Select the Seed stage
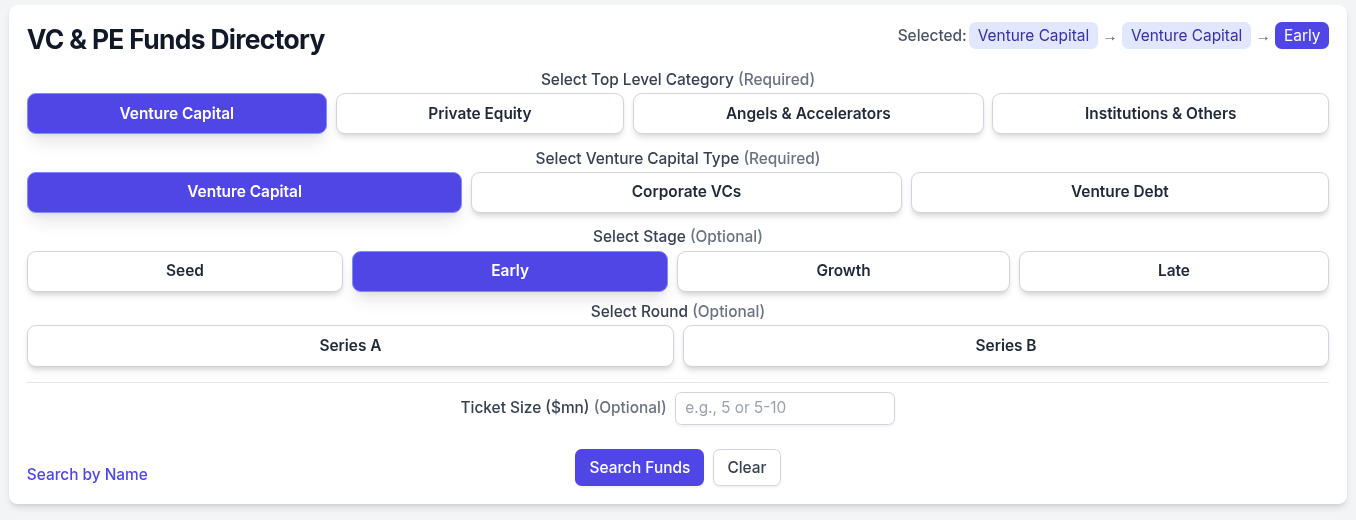This screenshot has width=1356, height=520. coord(185,271)
